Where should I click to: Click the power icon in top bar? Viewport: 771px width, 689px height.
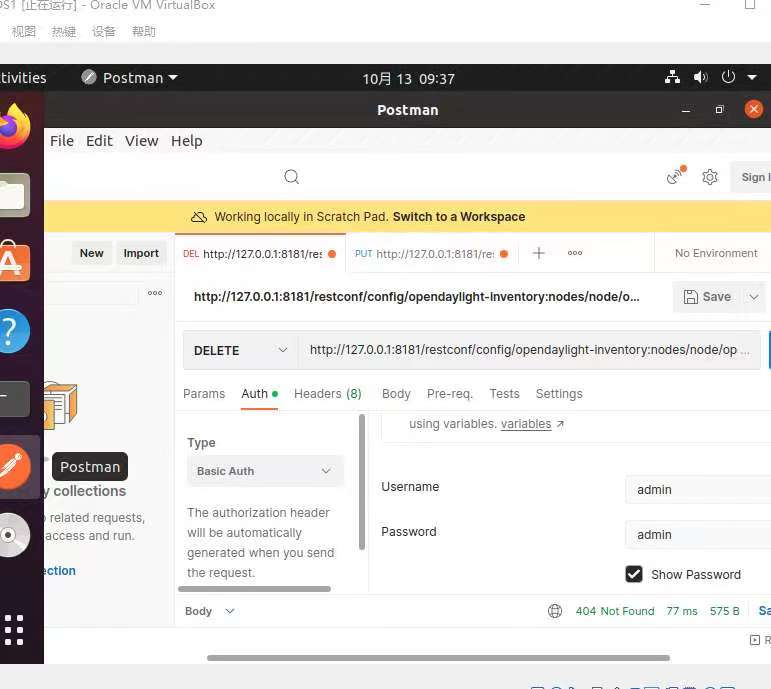728,77
